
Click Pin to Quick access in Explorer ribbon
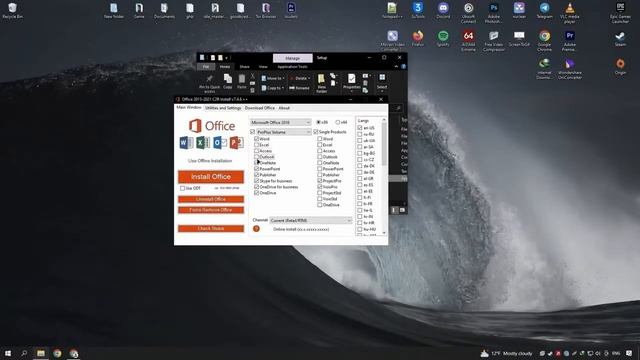point(209,83)
